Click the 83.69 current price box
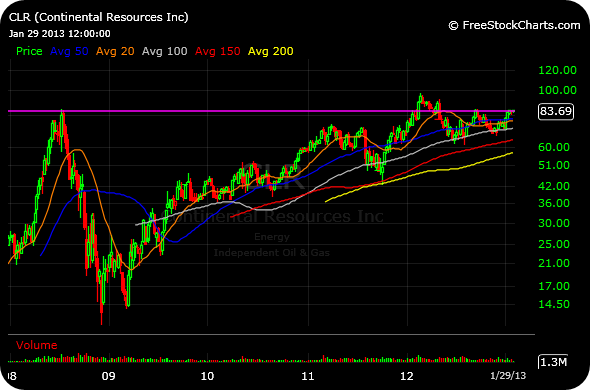The height and width of the screenshot is (390, 590). tap(556, 111)
